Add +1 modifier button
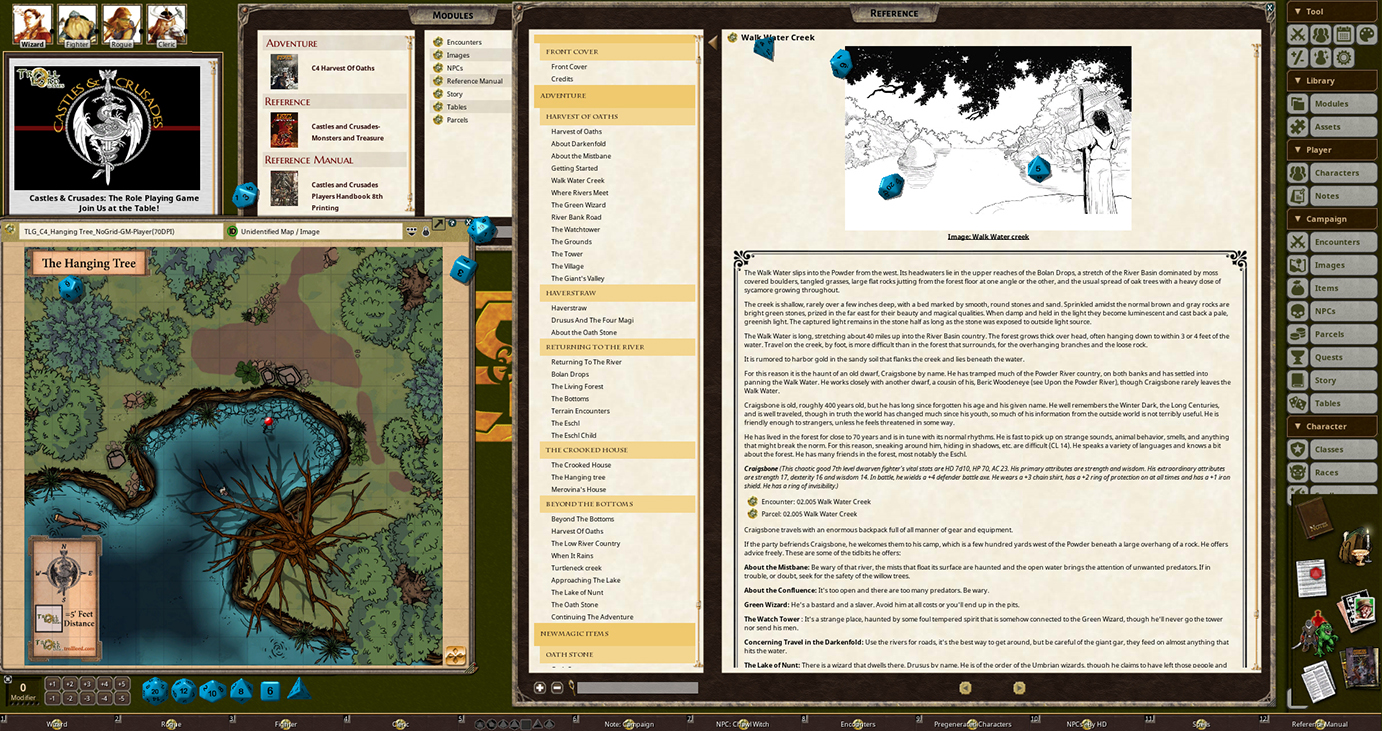 52,684
